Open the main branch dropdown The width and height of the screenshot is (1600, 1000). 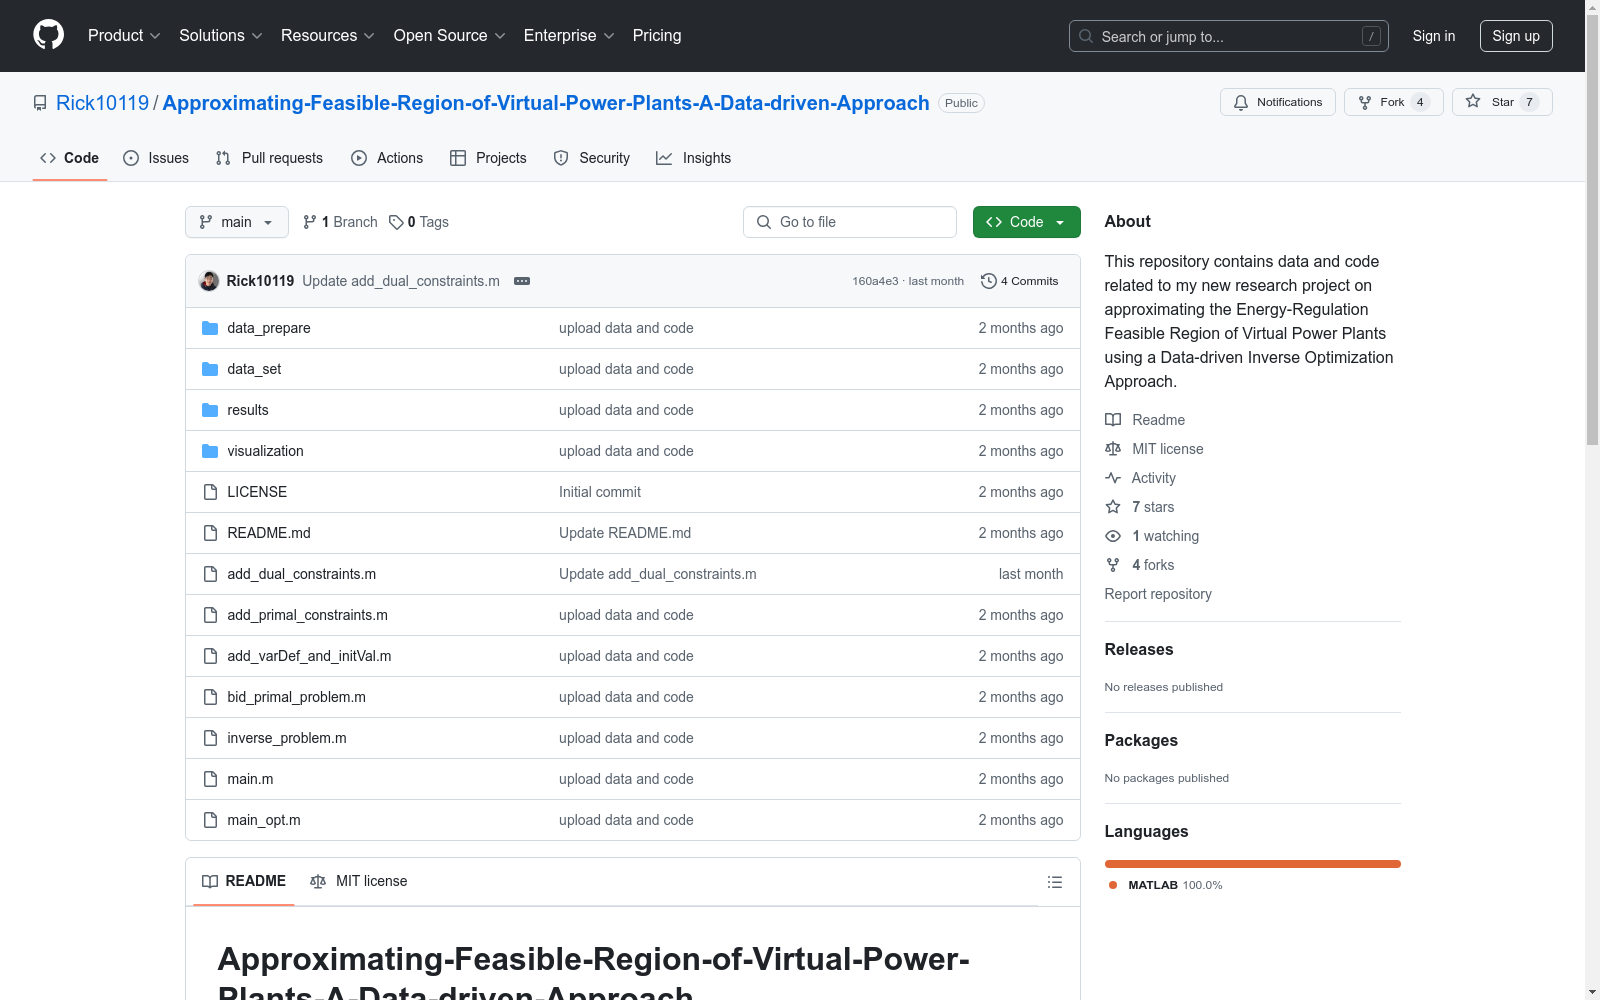[237, 222]
